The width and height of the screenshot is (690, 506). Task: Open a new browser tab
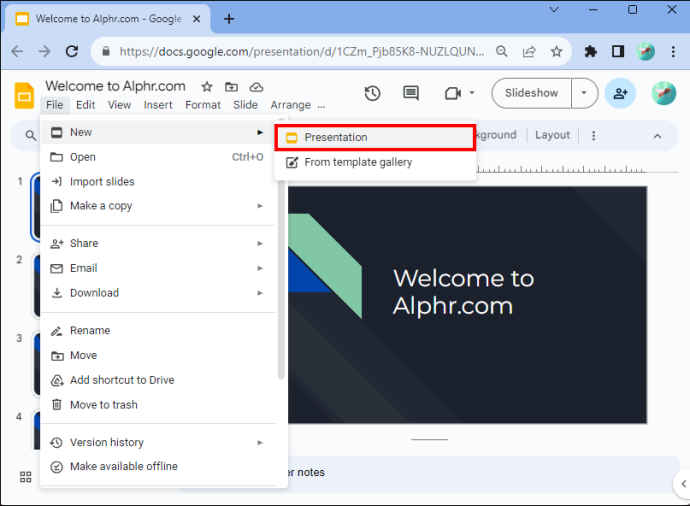coord(229,19)
